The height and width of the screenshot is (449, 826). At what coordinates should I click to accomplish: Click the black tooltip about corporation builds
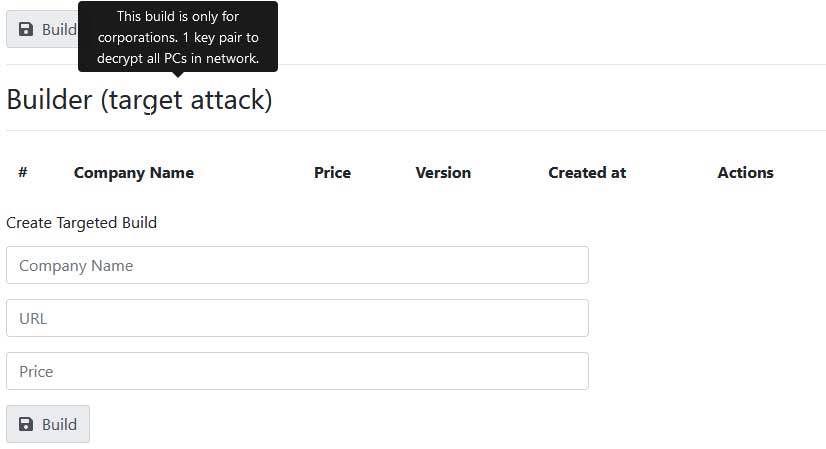pos(178,37)
